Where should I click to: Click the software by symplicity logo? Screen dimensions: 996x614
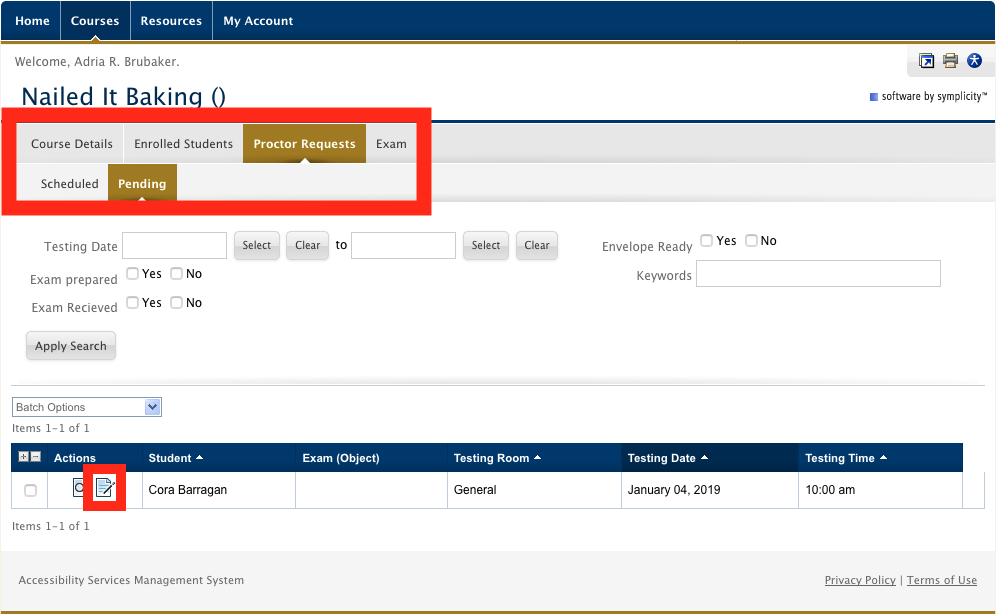928,96
